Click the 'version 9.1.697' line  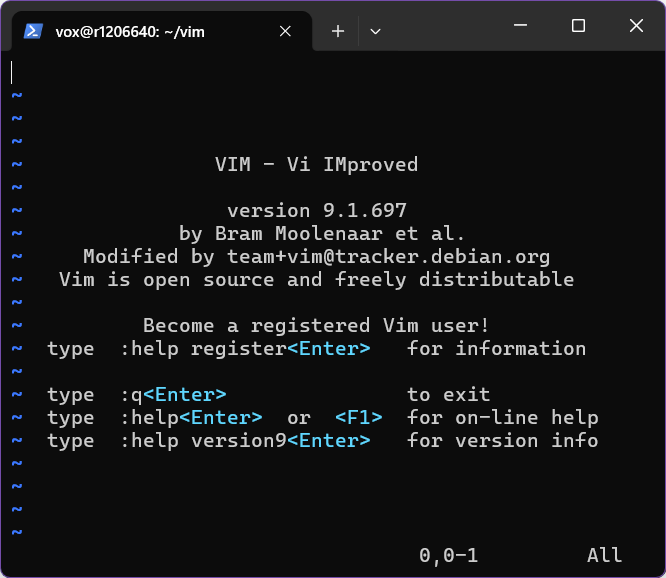coord(317,211)
